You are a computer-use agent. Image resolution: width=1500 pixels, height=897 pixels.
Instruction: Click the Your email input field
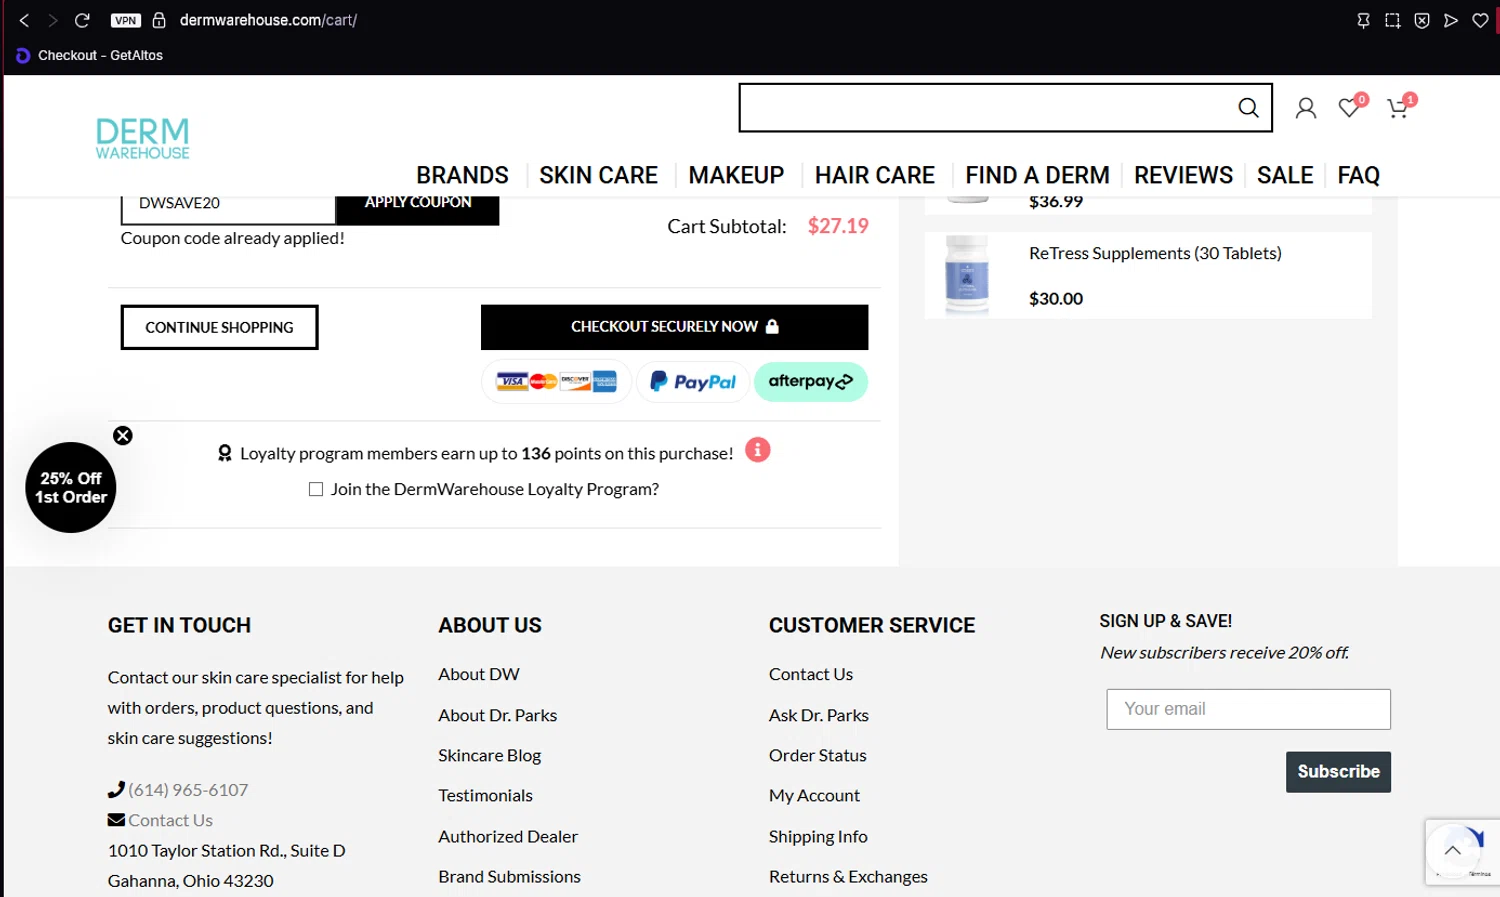point(1248,709)
